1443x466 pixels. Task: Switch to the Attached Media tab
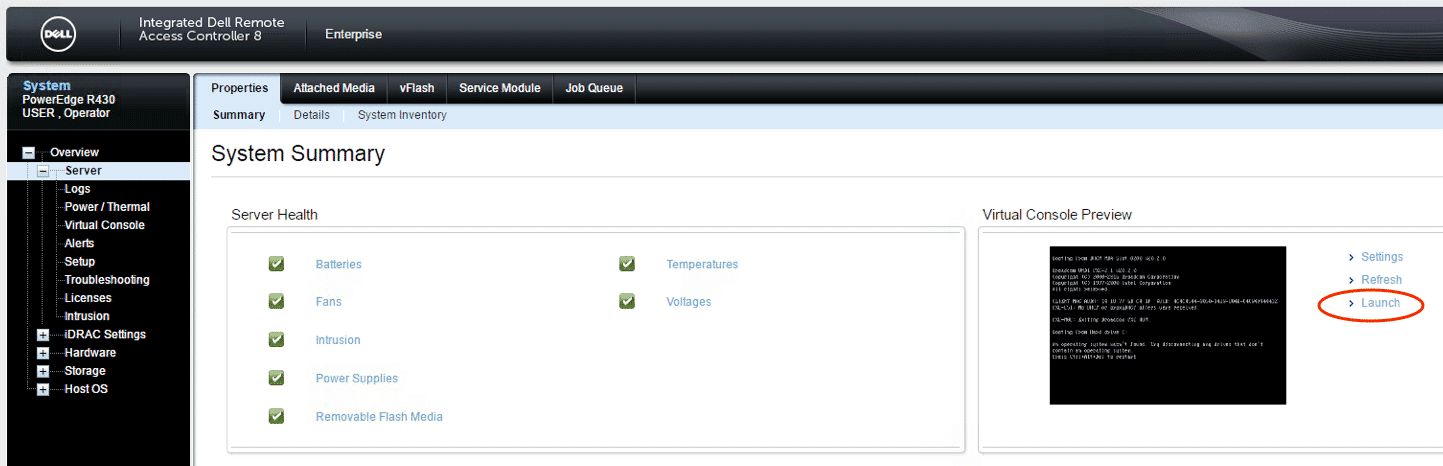(x=334, y=88)
